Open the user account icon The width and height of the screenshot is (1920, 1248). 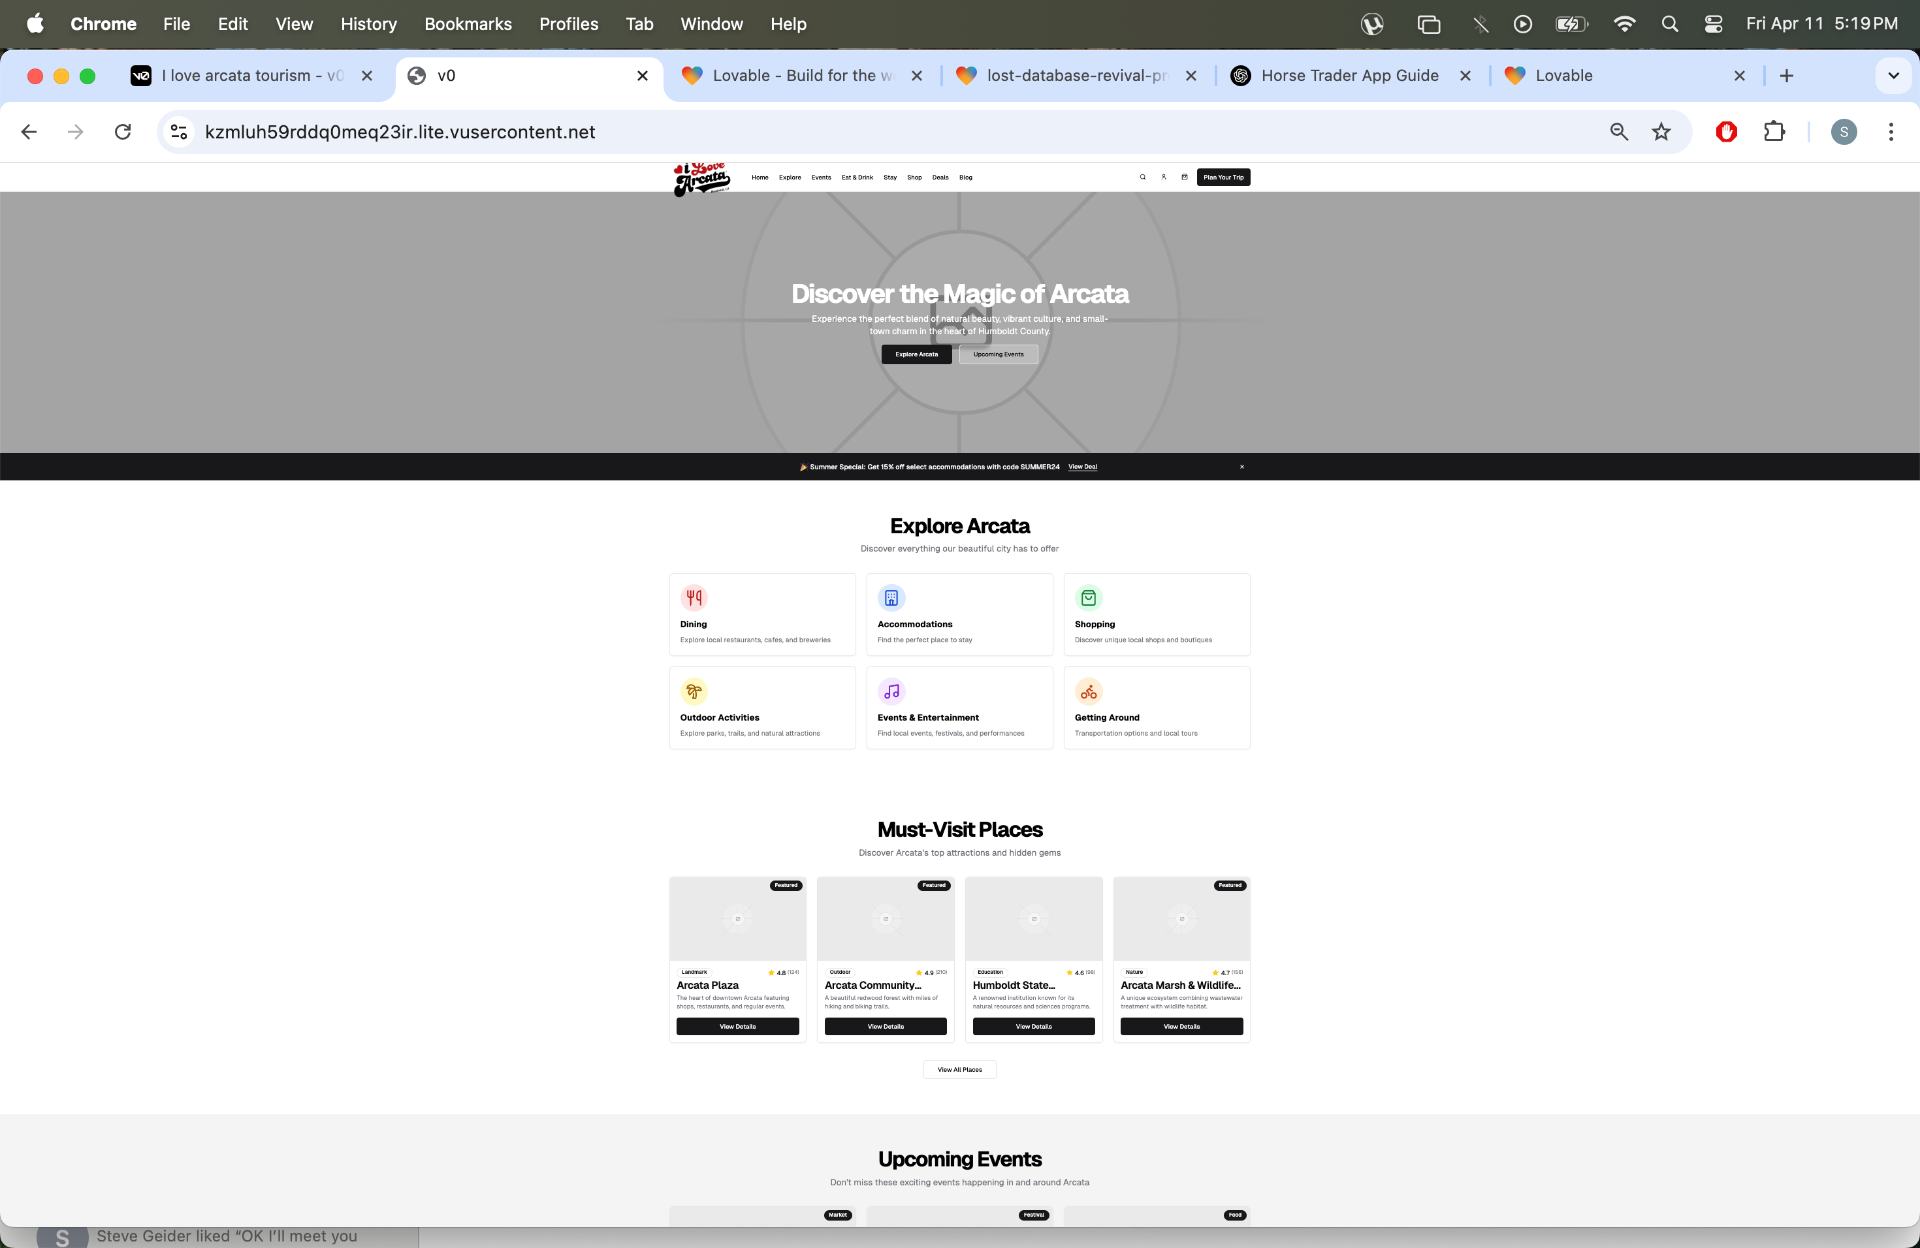point(1163,177)
